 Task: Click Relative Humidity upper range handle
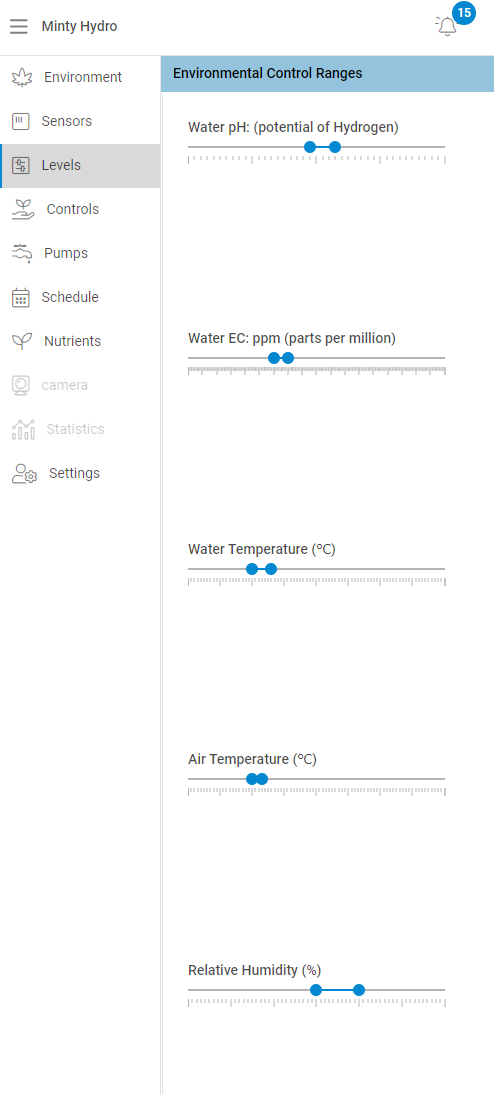[x=359, y=990]
